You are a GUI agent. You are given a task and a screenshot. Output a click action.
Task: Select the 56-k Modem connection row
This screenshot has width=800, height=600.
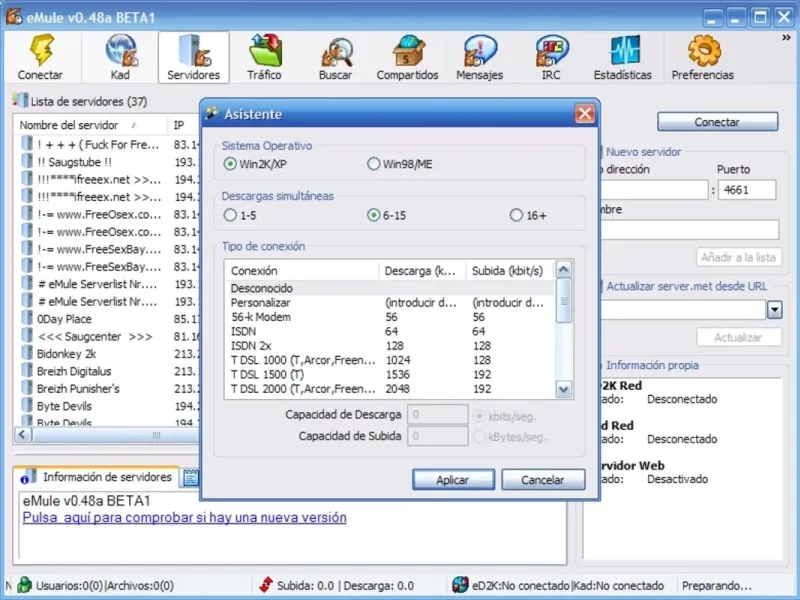pos(390,317)
